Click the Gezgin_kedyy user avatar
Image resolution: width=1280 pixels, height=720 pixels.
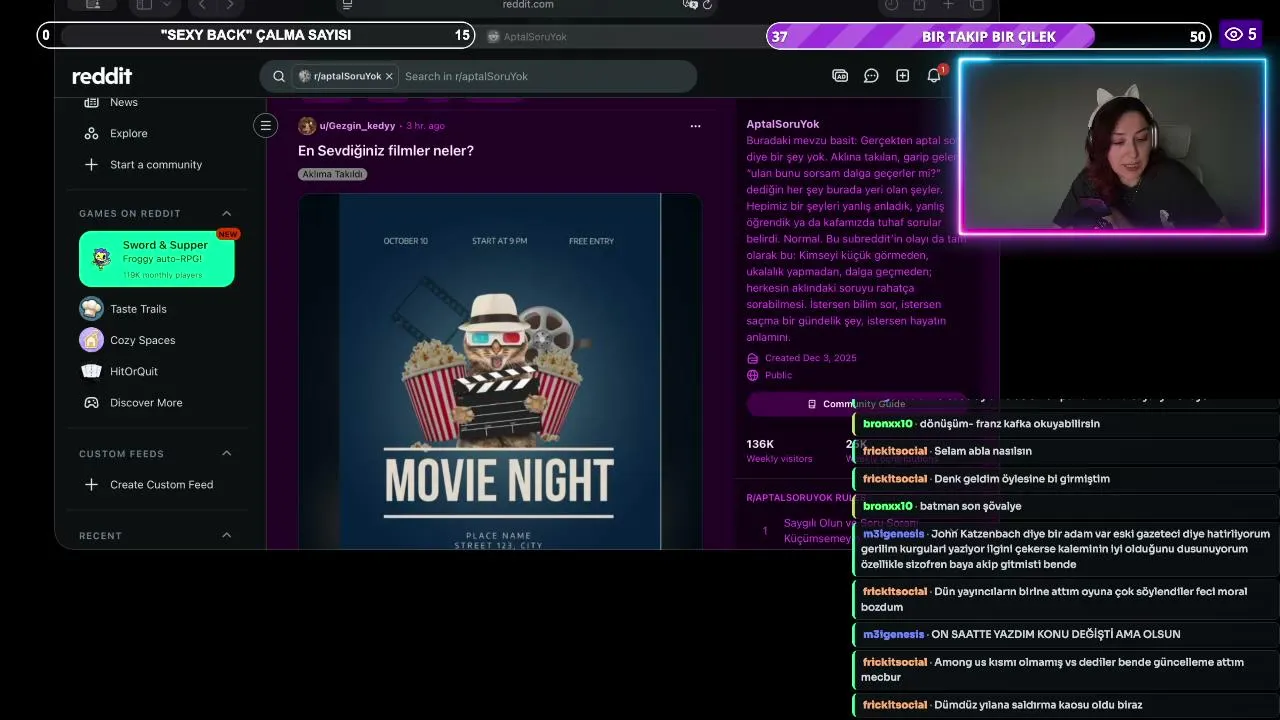[x=307, y=126]
